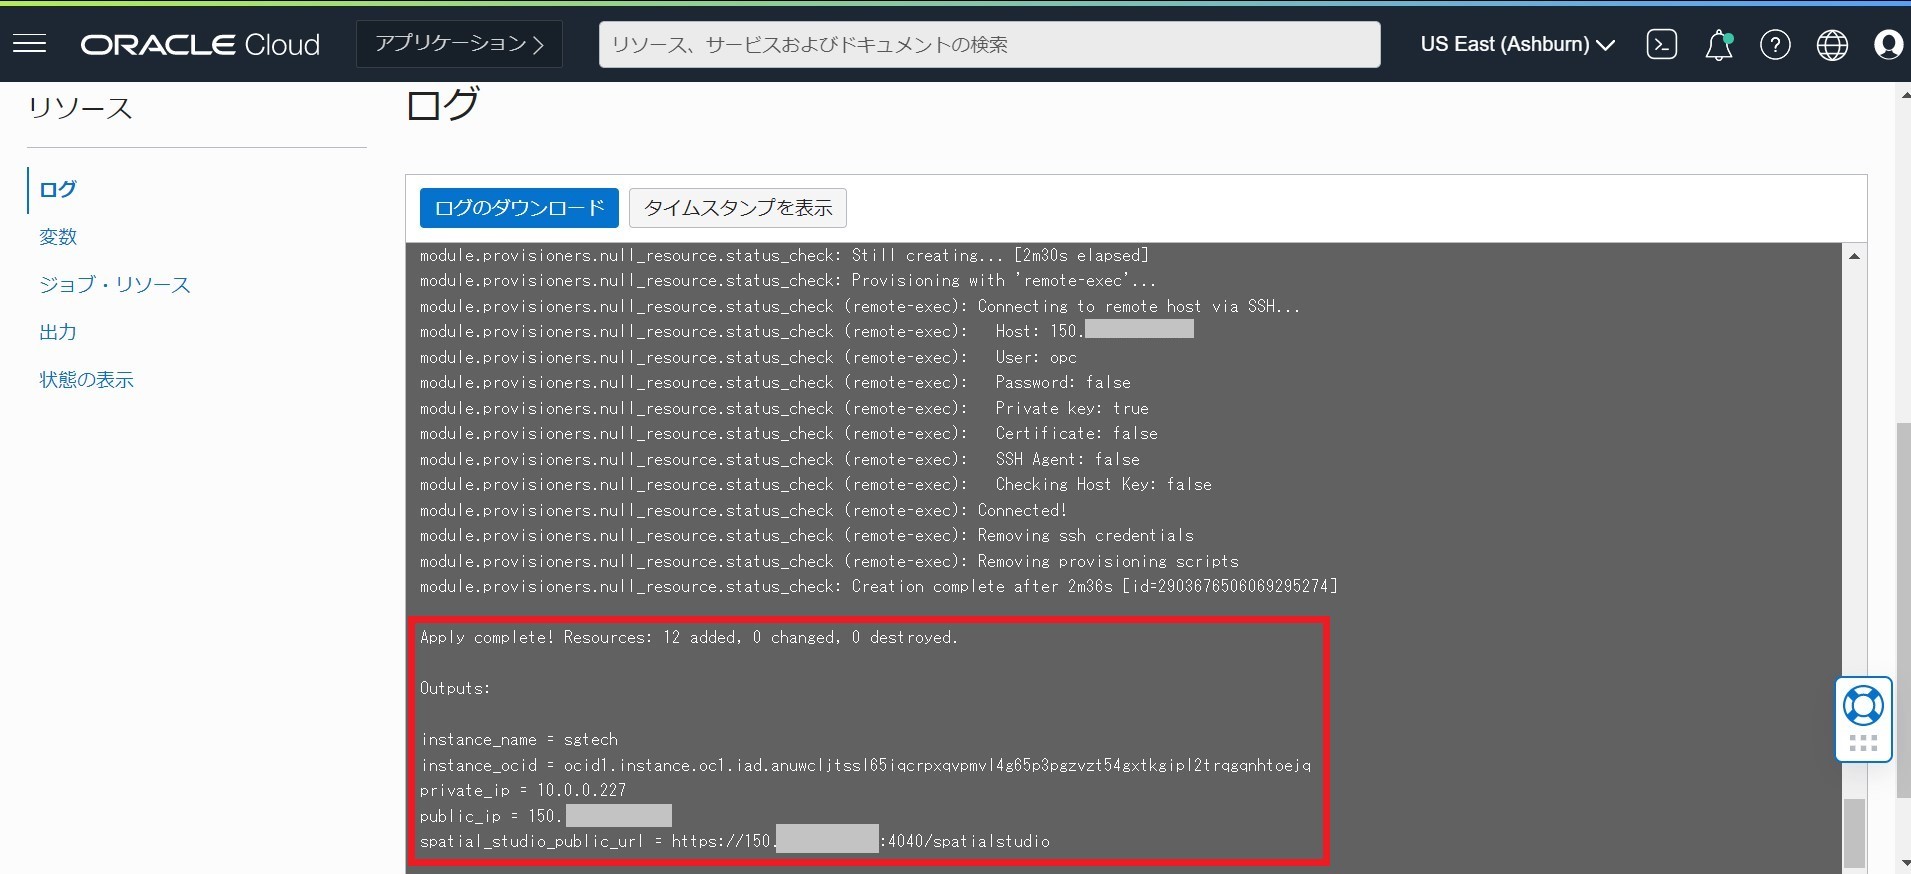The width and height of the screenshot is (1911, 874).
Task: Select ジョブ・リソース in the sidebar
Action: pyautogui.click(x=114, y=285)
